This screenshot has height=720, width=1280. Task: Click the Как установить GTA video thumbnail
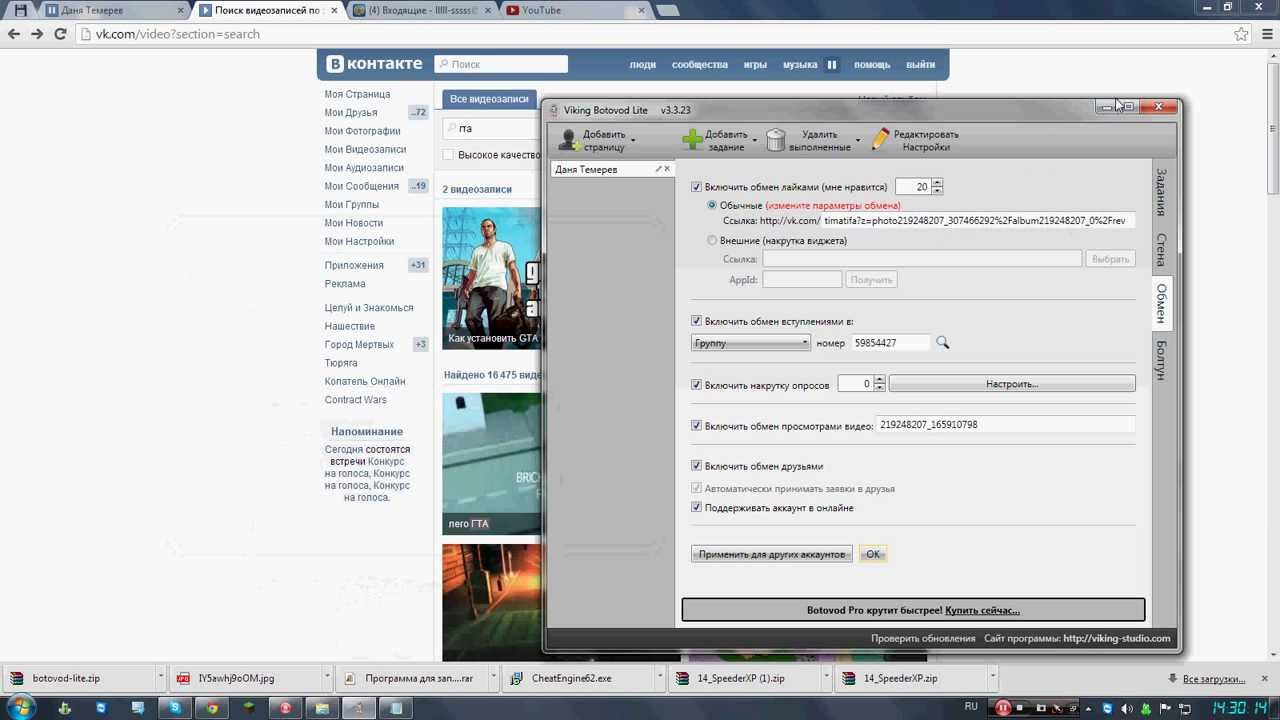point(491,278)
